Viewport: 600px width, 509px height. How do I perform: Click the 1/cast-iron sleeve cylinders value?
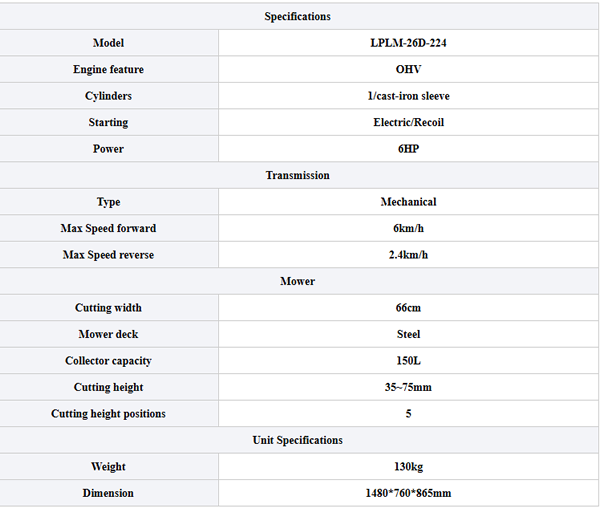coord(408,96)
